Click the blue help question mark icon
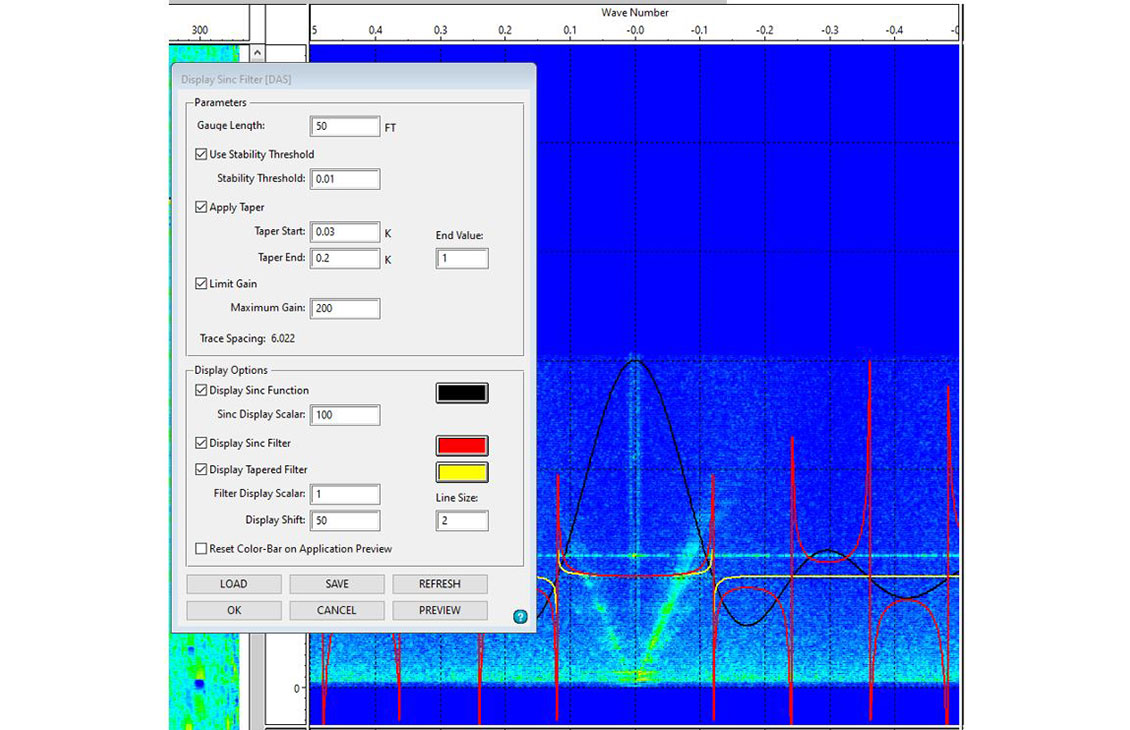The height and width of the screenshot is (730, 1130). [x=520, y=617]
